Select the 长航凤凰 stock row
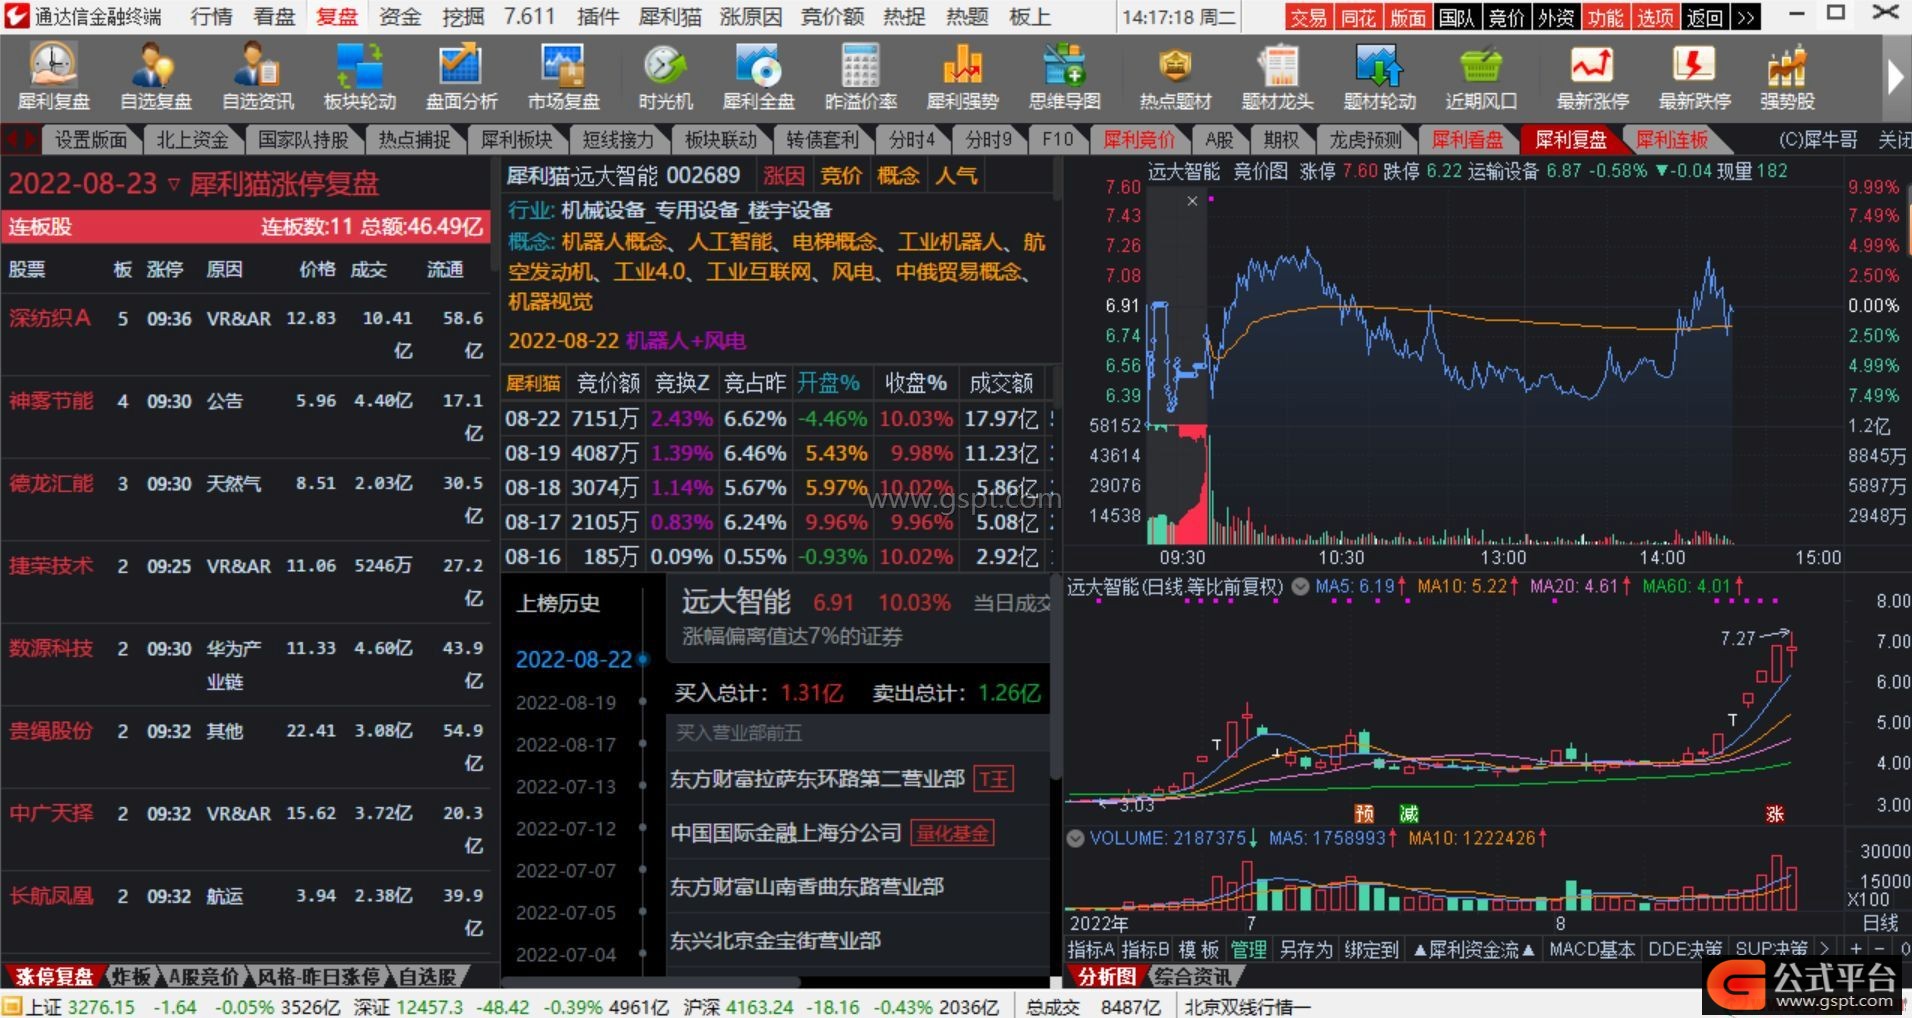This screenshot has height=1018, width=1912. (246, 912)
